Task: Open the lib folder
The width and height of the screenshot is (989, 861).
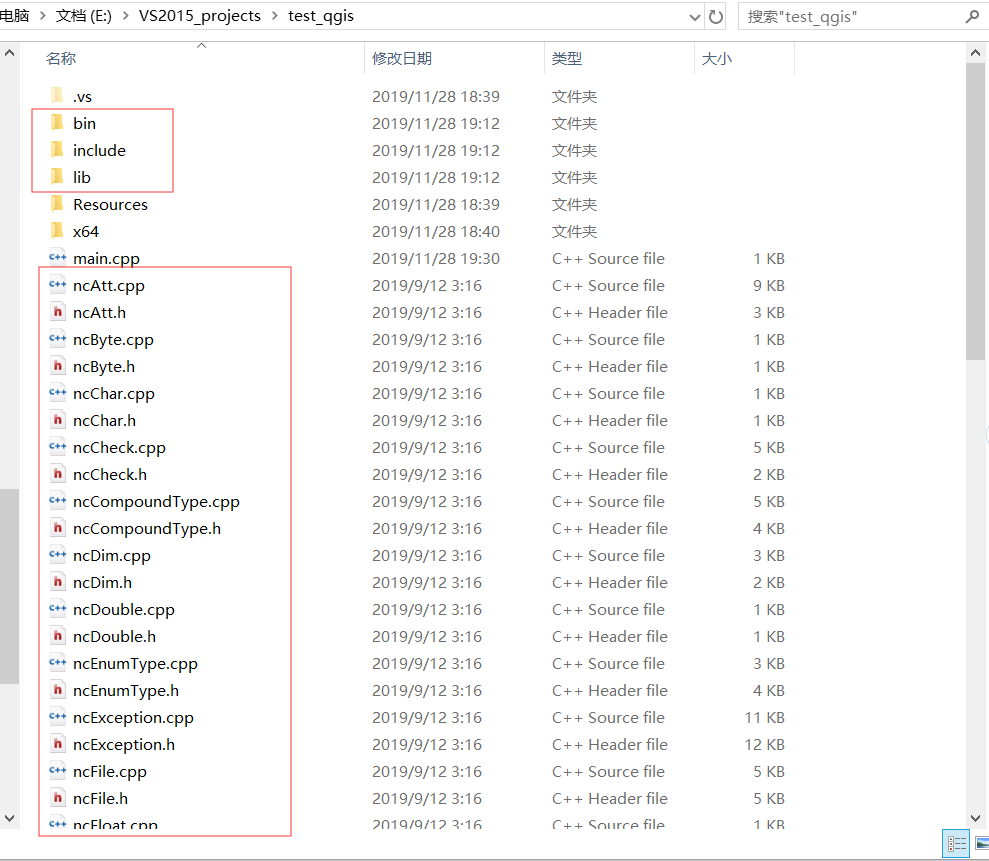Action: 83,177
